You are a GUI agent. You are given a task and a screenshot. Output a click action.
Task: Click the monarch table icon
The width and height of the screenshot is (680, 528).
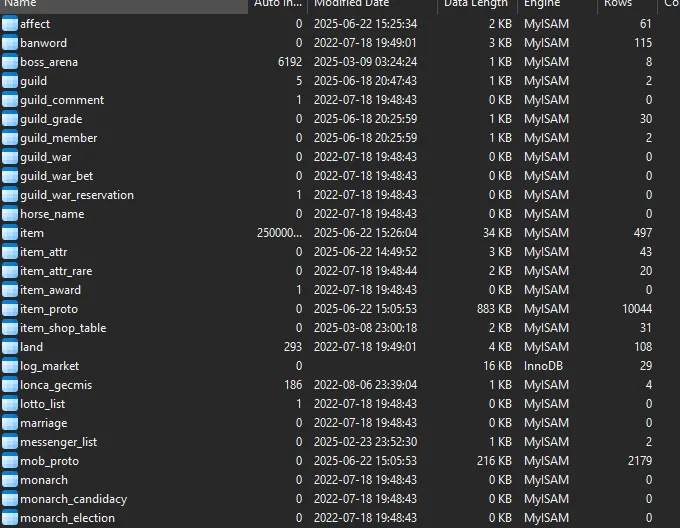[10, 480]
